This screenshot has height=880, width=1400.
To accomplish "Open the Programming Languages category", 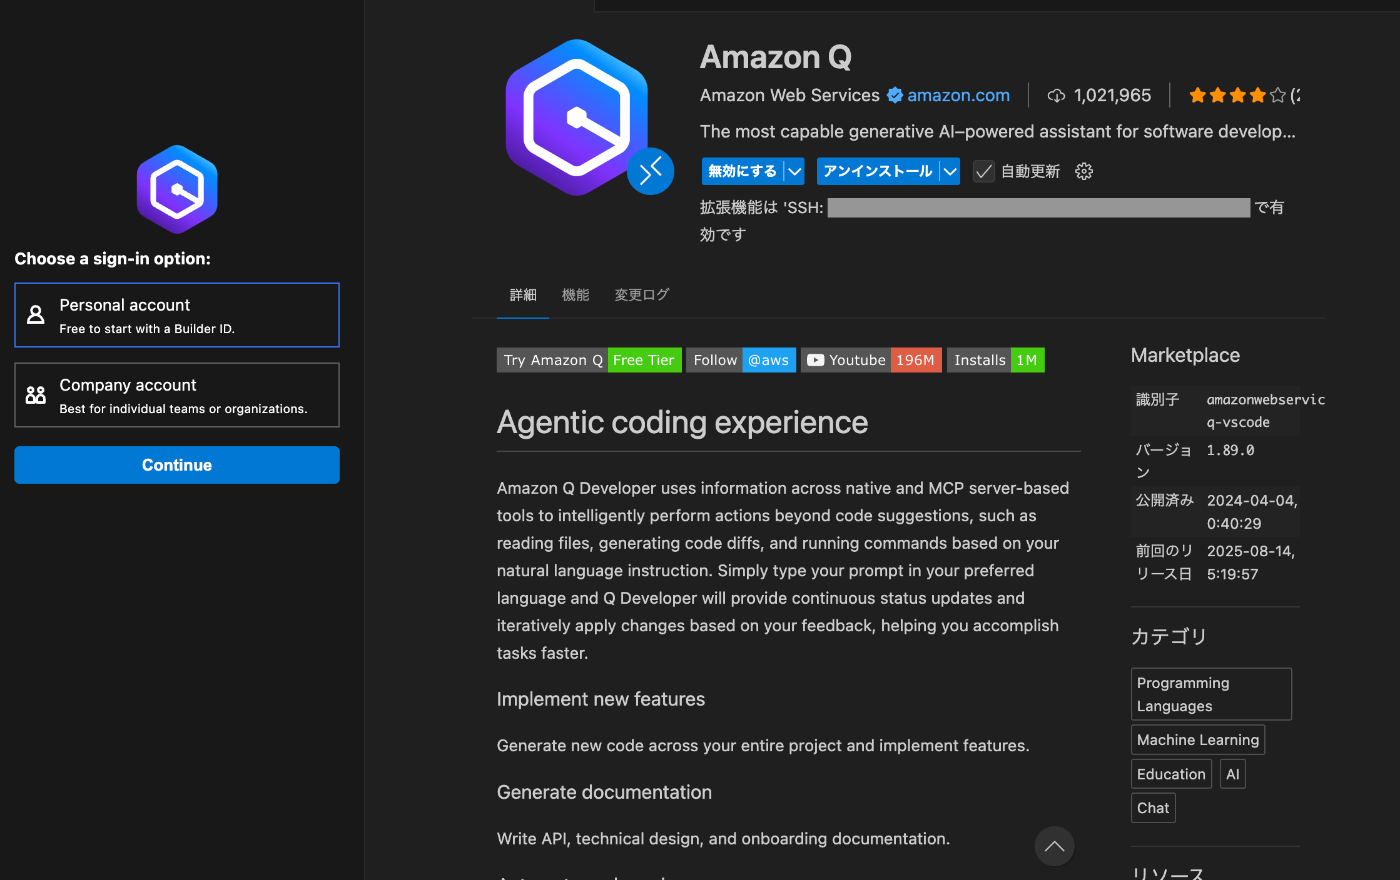I will (x=1211, y=694).
